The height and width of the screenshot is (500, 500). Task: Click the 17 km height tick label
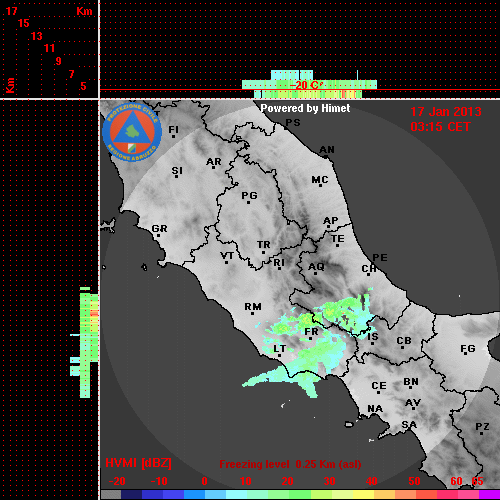click(x=11, y=11)
